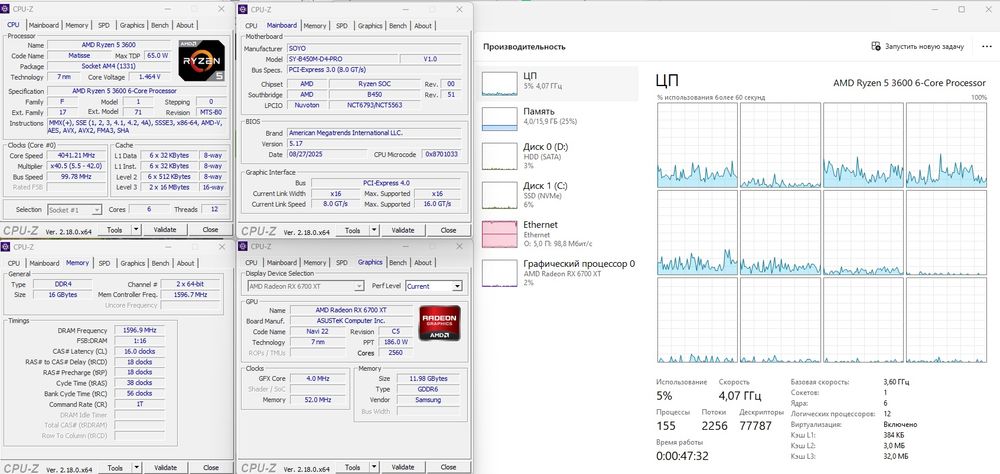The height and width of the screenshot is (474, 1000).
Task: Click Tools button in CPU window
Action: 115,230
